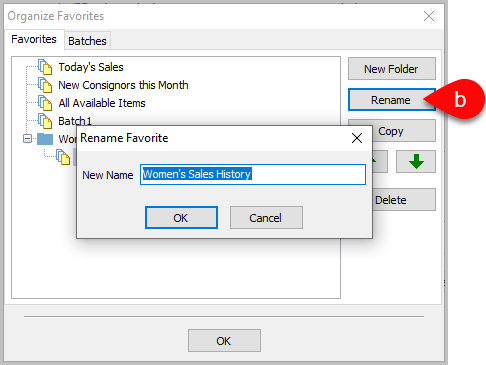This screenshot has width=486, height=365.
Task: Close the Rename Favorite dialog with X
Action: pyautogui.click(x=357, y=138)
